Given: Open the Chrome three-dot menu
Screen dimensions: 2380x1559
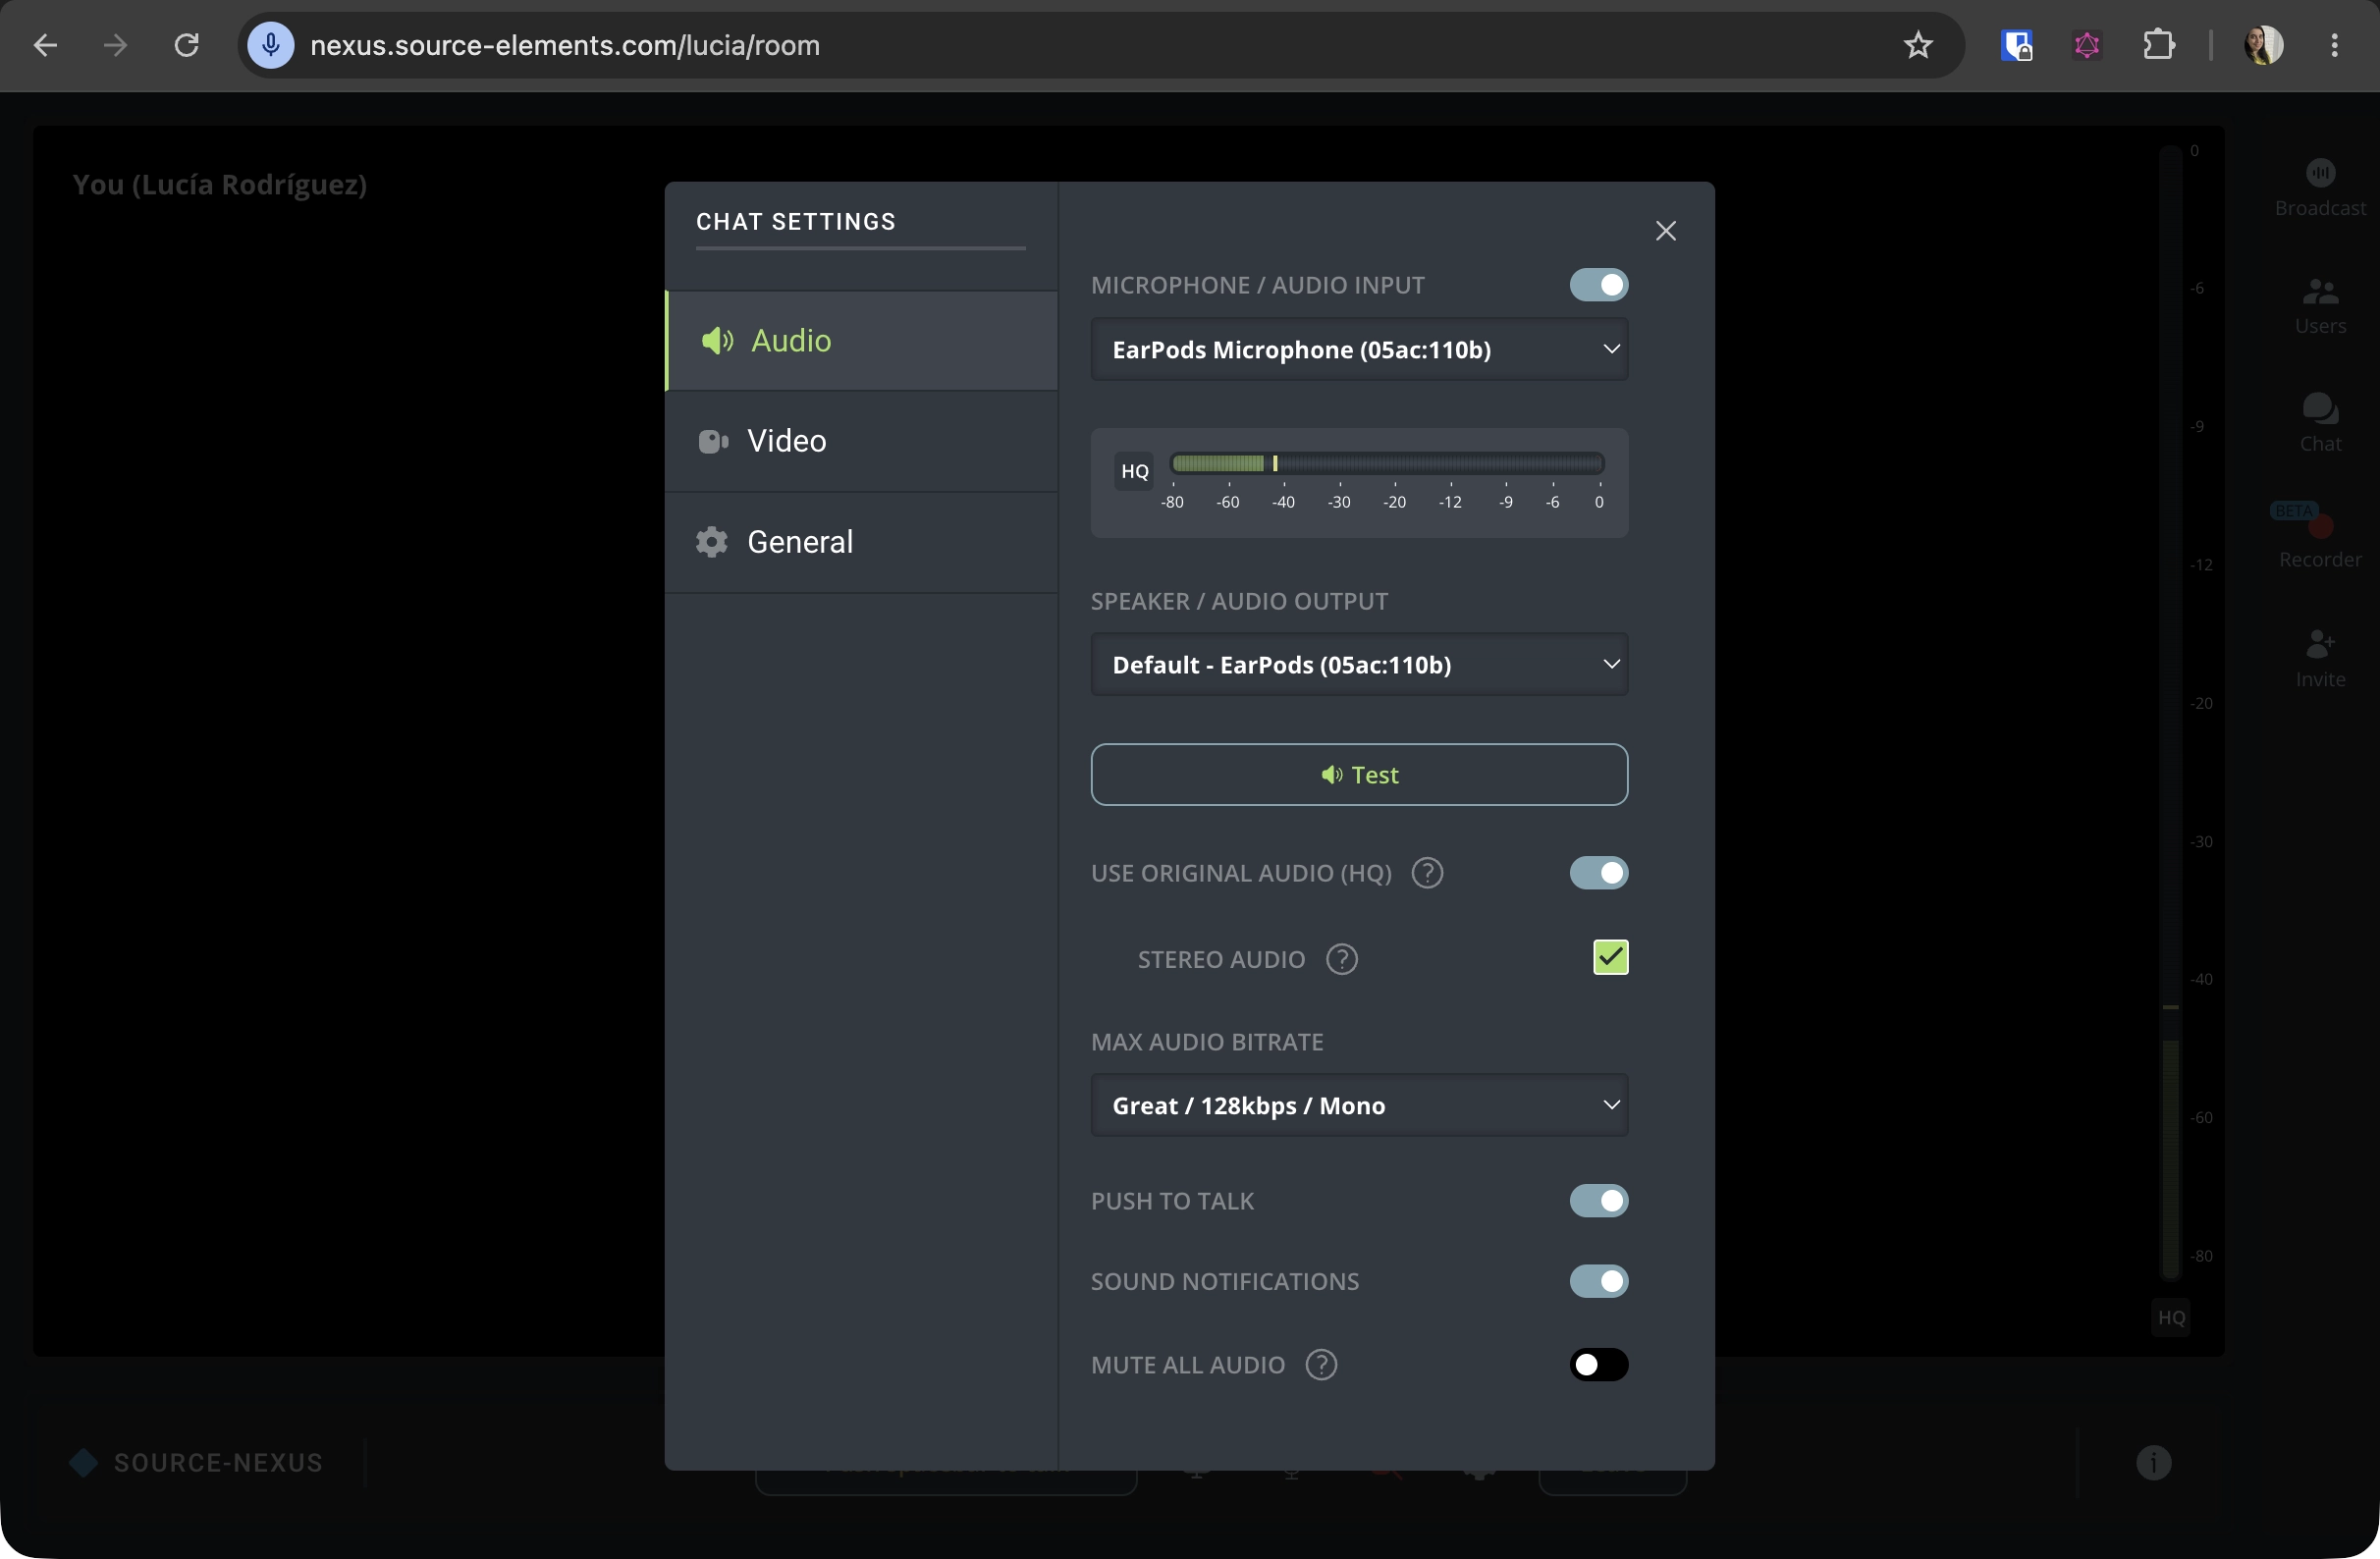Looking at the screenshot, I should [2334, 45].
